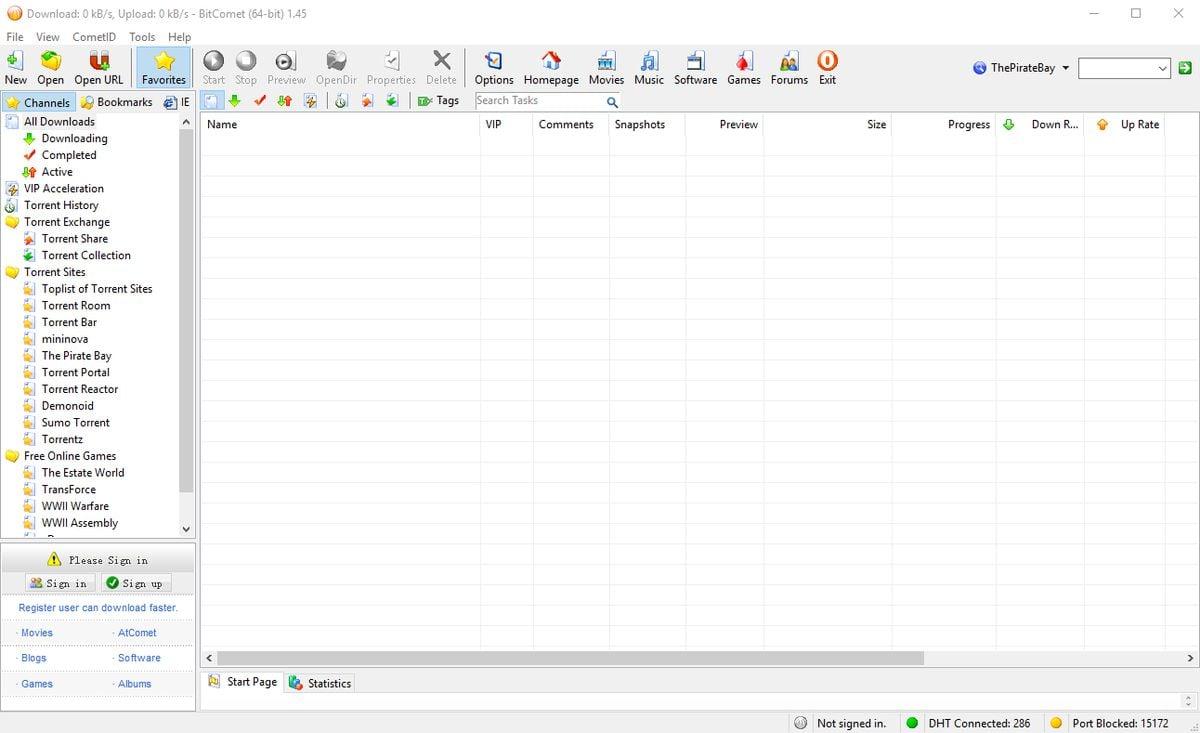Open the File menu
This screenshot has width=1200, height=733.
(15, 37)
